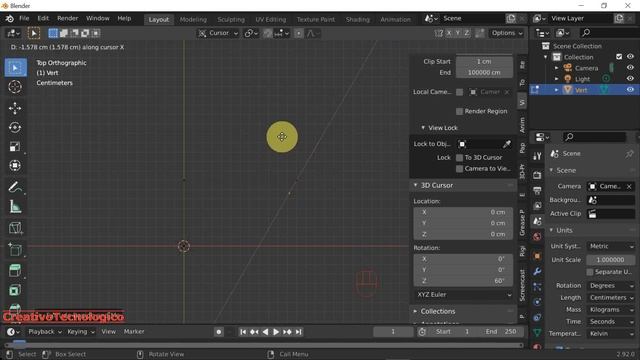Viewport: 640px width, 360px height.
Task: Select the Extrude Region tool
Action: (x=15, y=249)
